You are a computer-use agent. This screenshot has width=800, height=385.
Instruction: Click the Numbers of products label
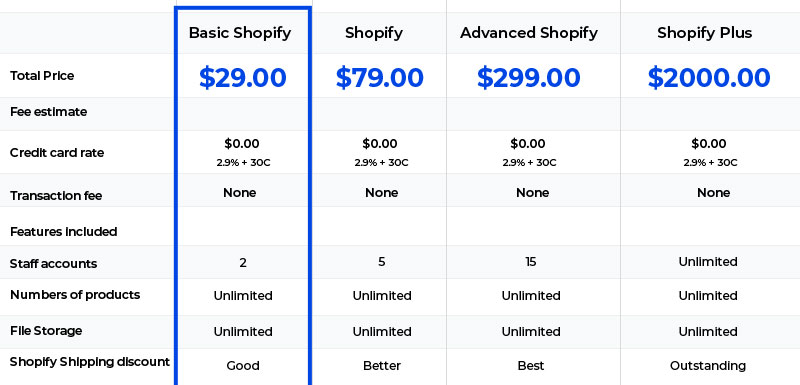pos(75,295)
